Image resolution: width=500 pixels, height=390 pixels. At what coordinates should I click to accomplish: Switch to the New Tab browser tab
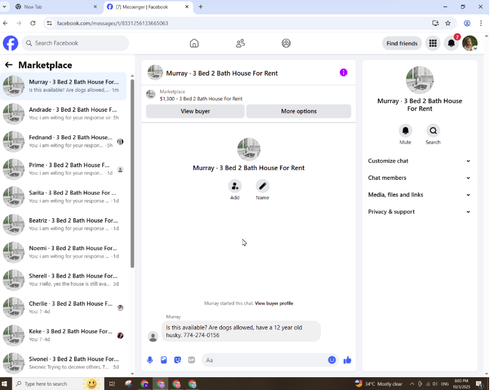coord(55,7)
